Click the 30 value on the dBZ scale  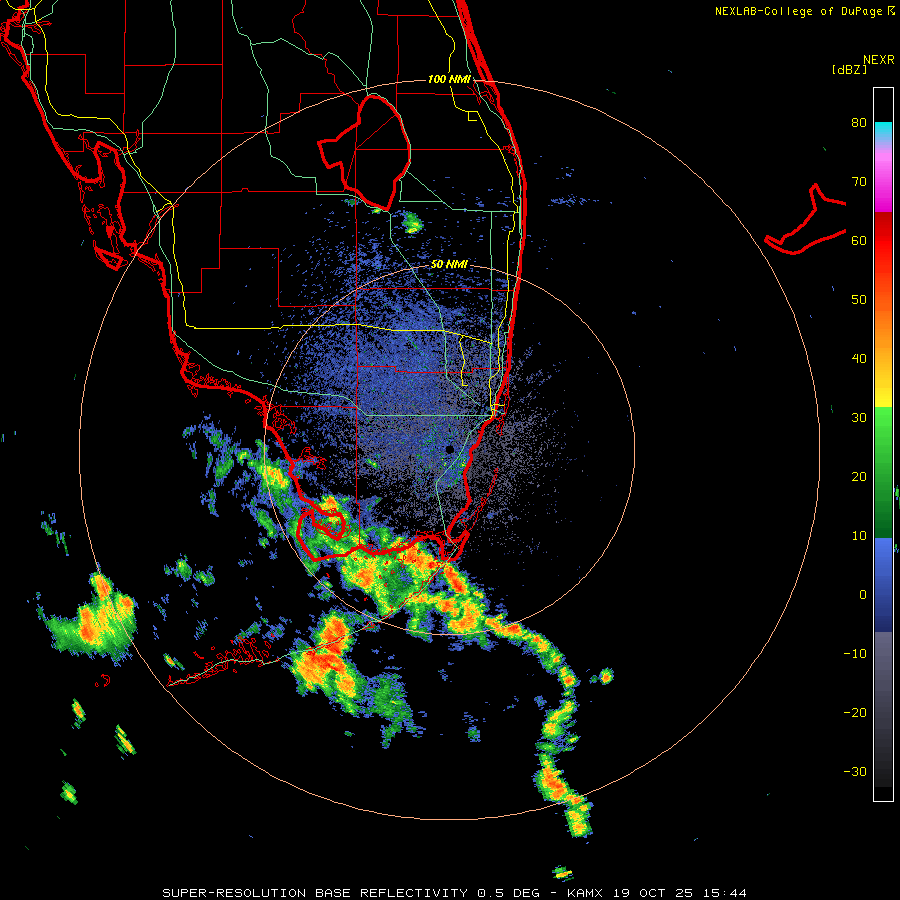pyautogui.click(x=859, y=418)
